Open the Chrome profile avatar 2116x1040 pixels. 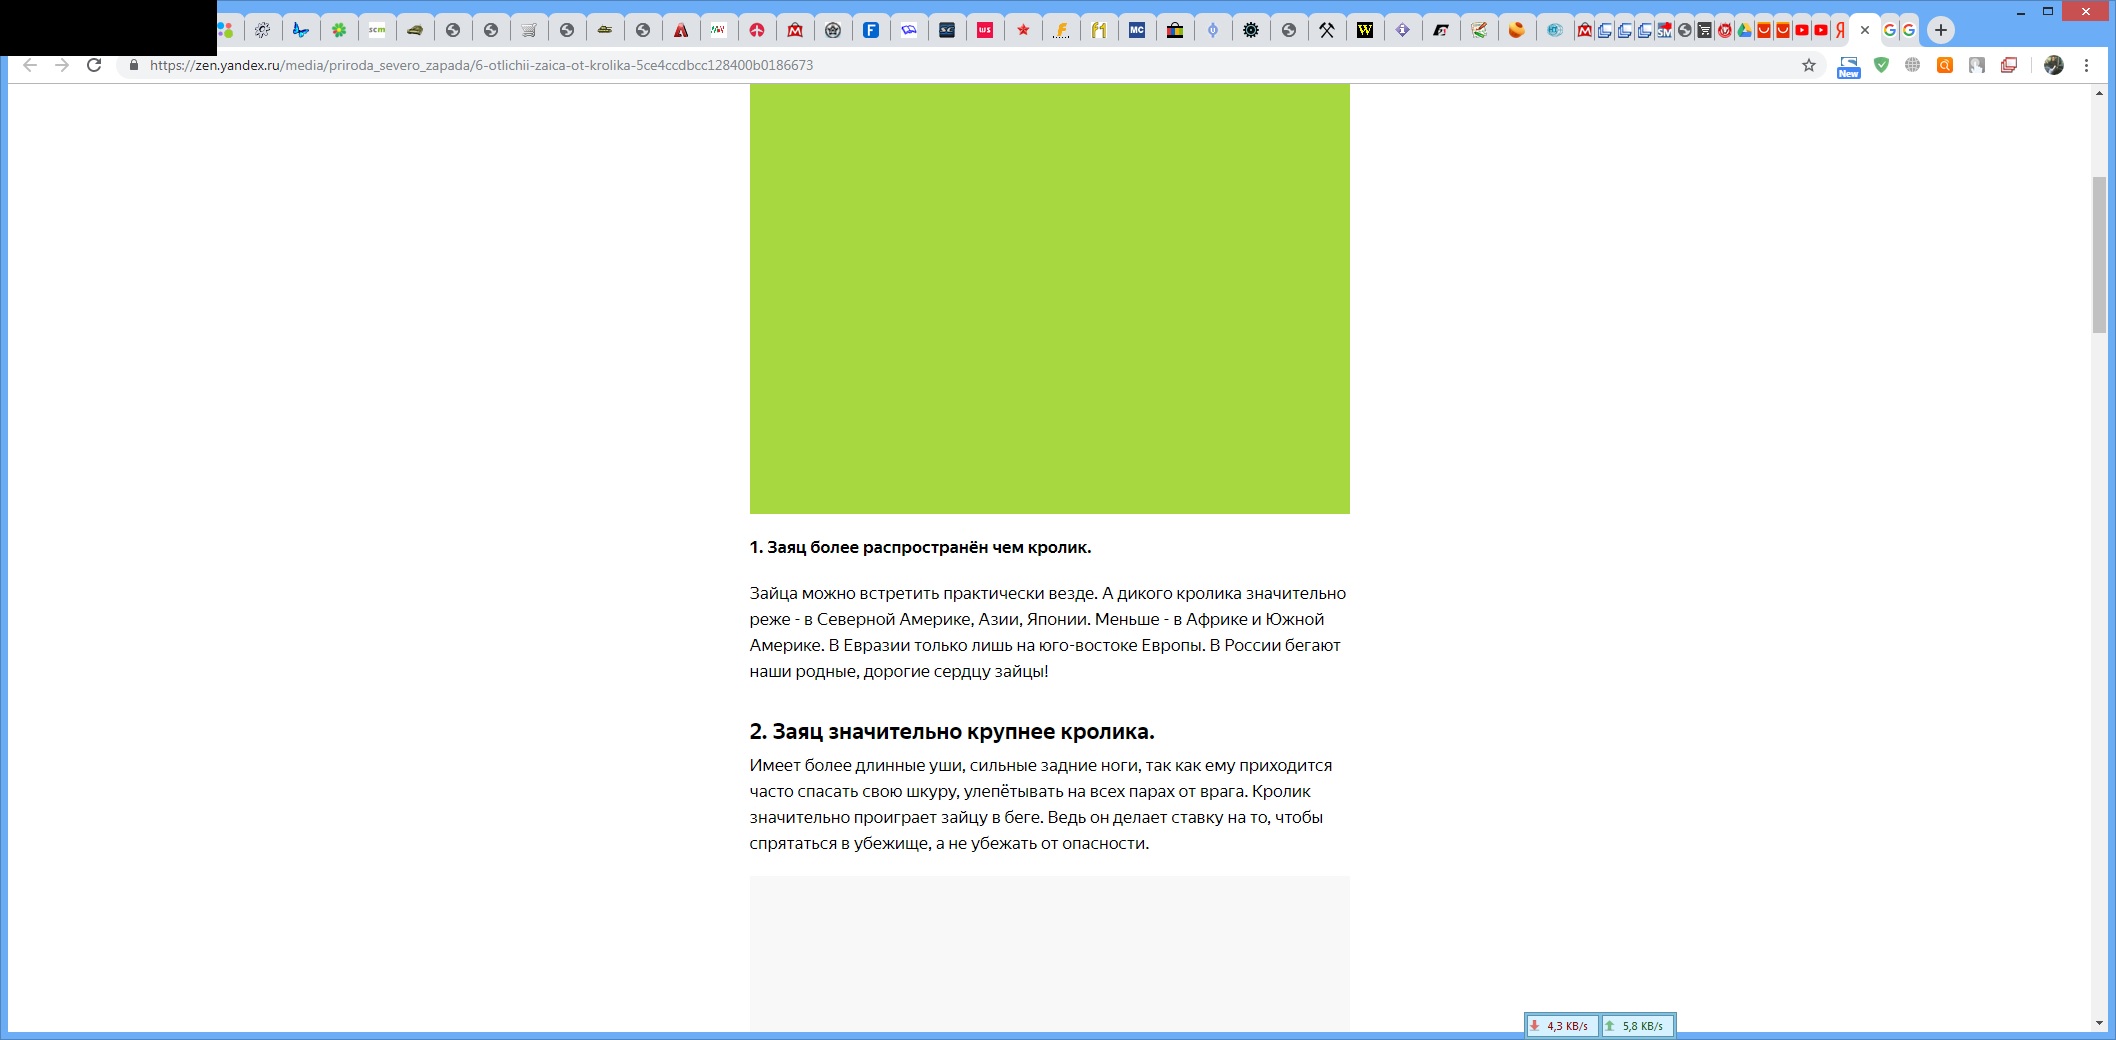(2054, 65)
